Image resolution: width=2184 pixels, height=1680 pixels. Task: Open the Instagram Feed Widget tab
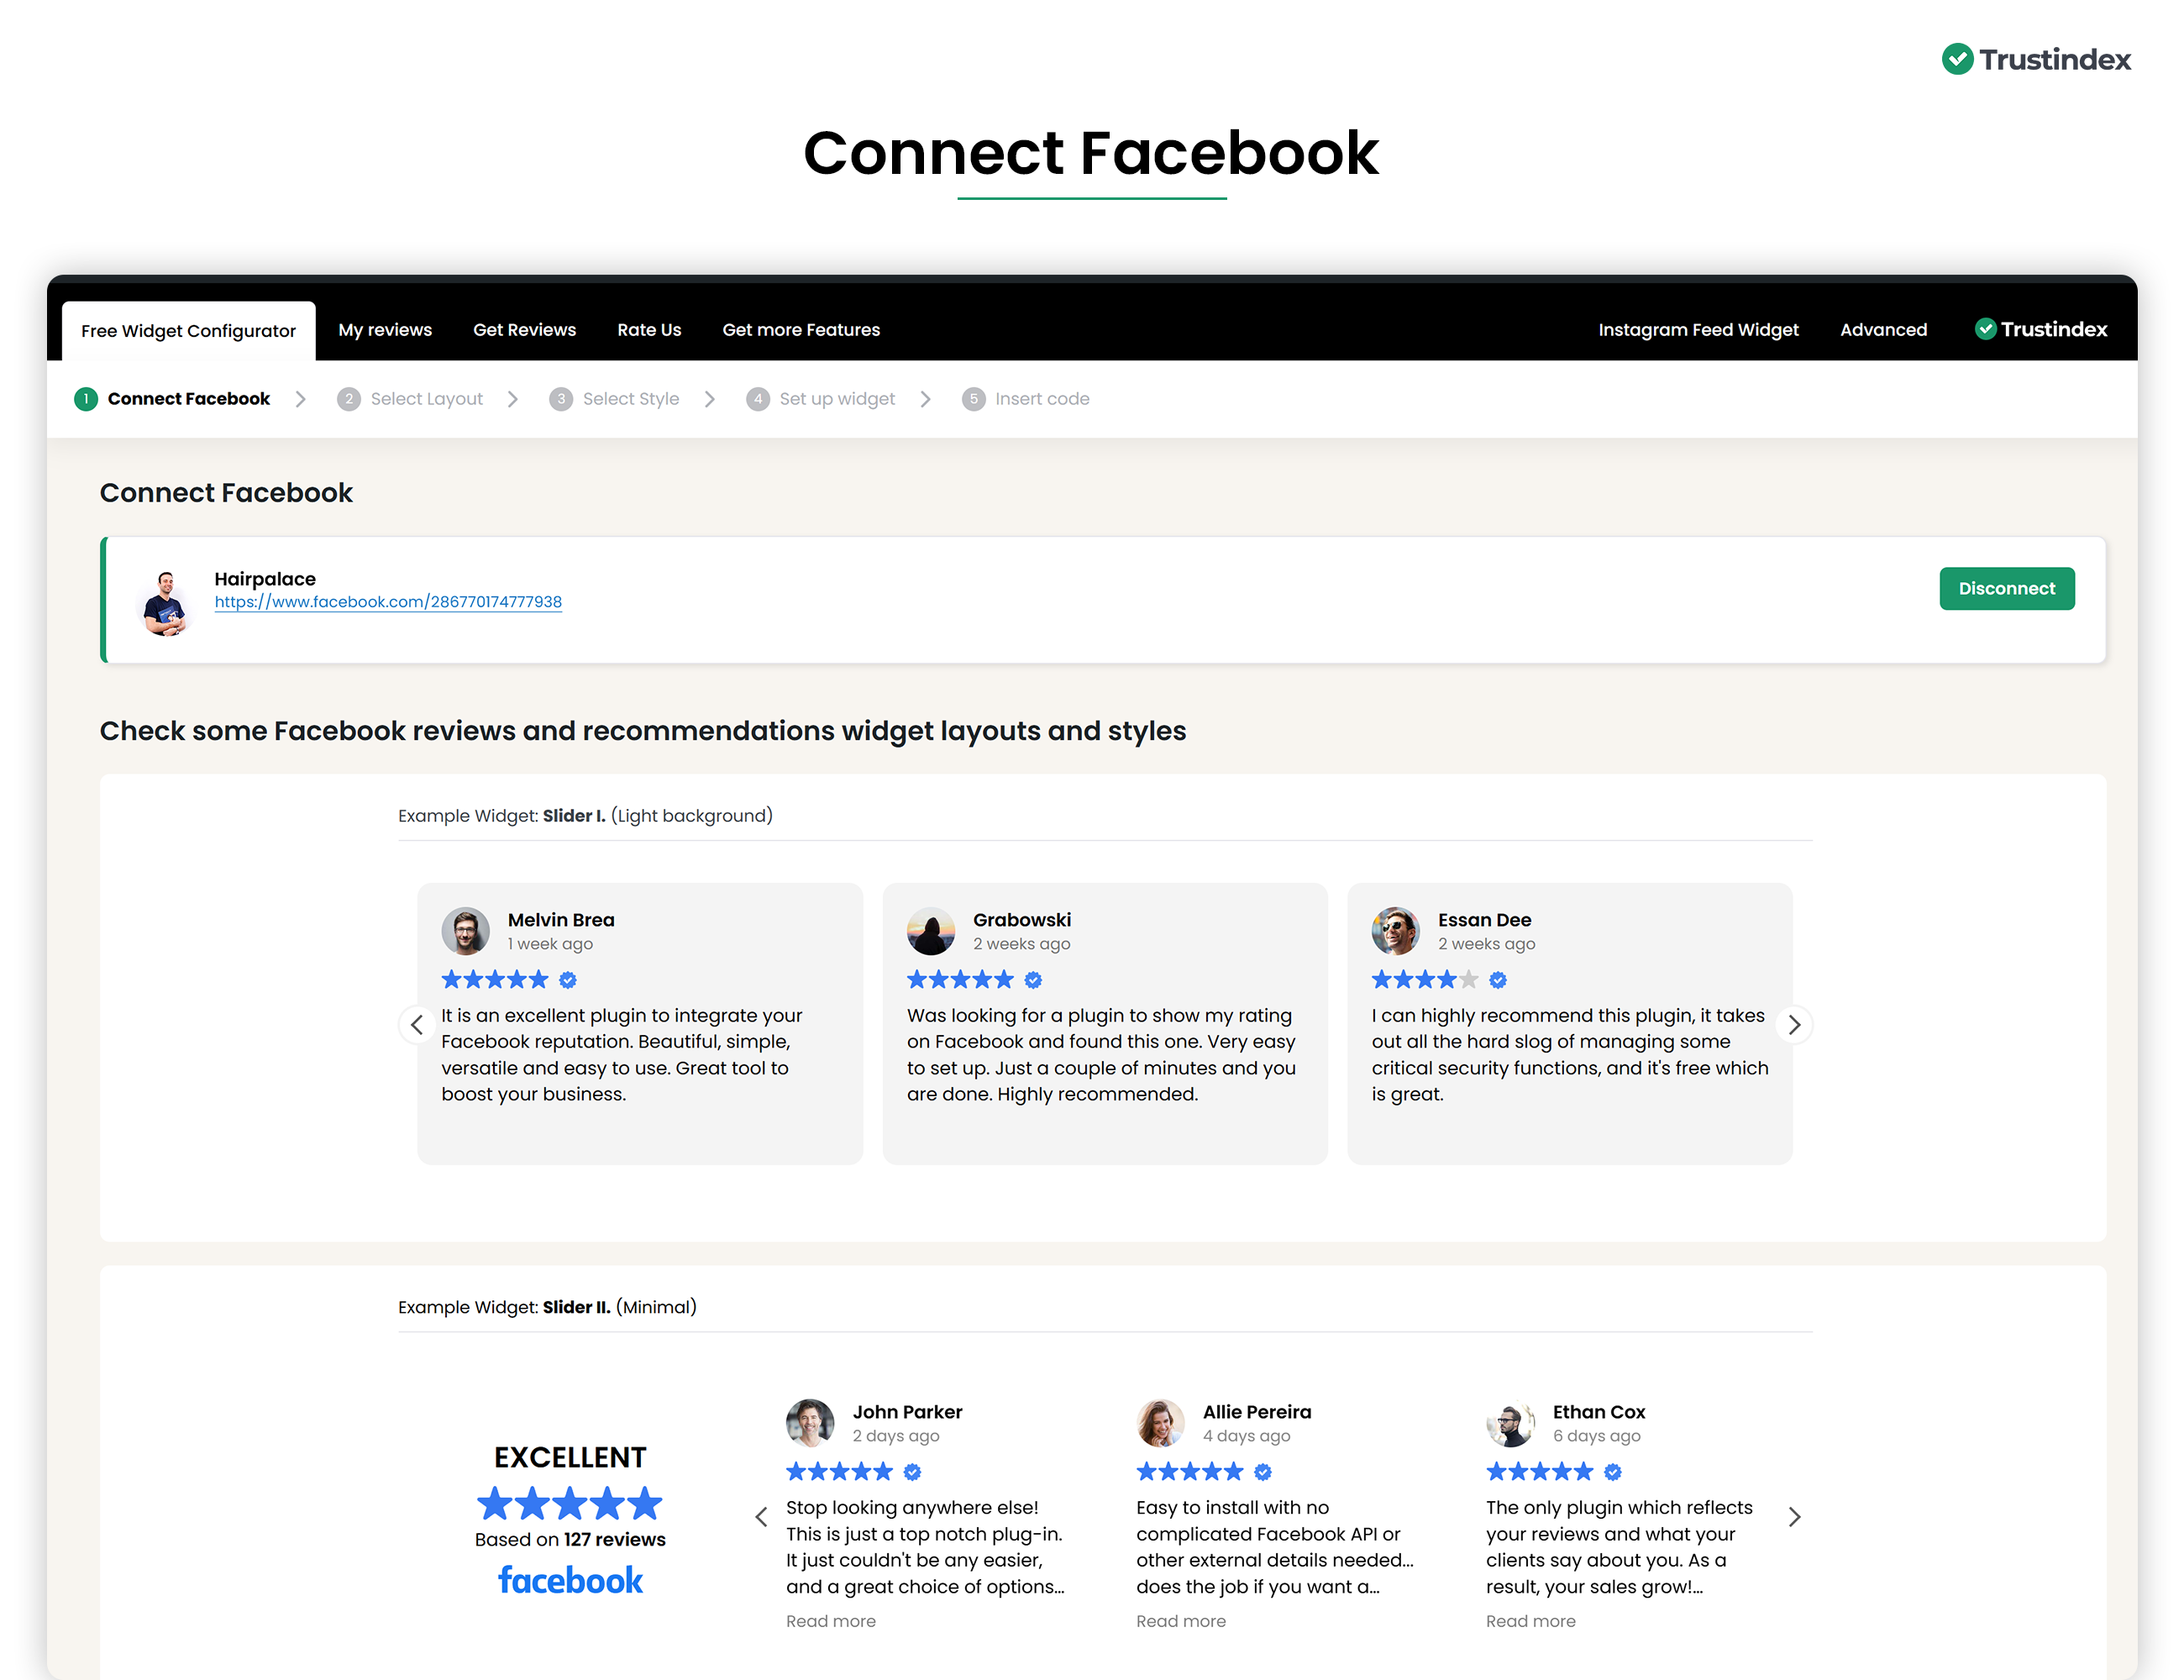click(x=1698, y=330)
